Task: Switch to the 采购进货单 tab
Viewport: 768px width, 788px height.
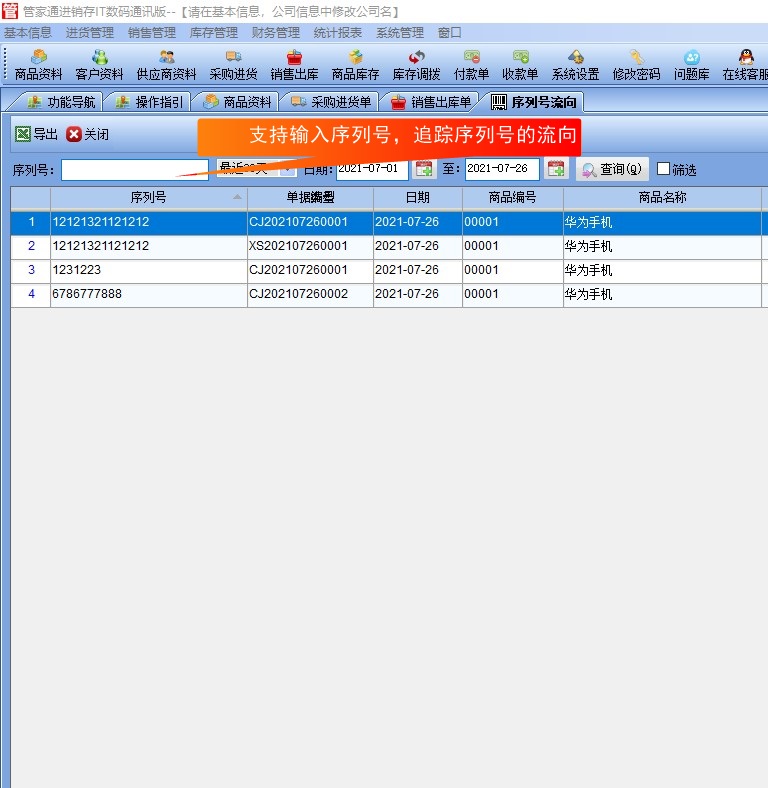Action: click(330, 102)
